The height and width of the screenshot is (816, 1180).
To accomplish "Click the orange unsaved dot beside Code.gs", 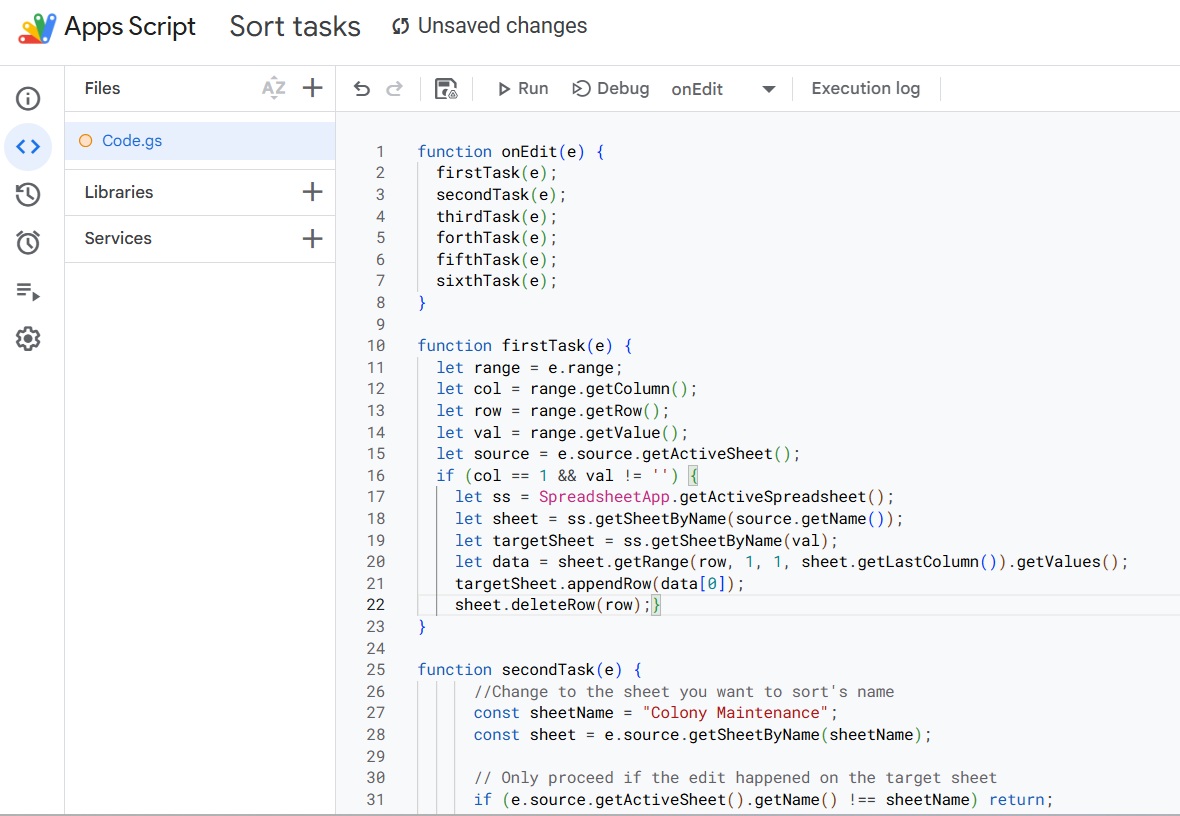I will 86,141.
